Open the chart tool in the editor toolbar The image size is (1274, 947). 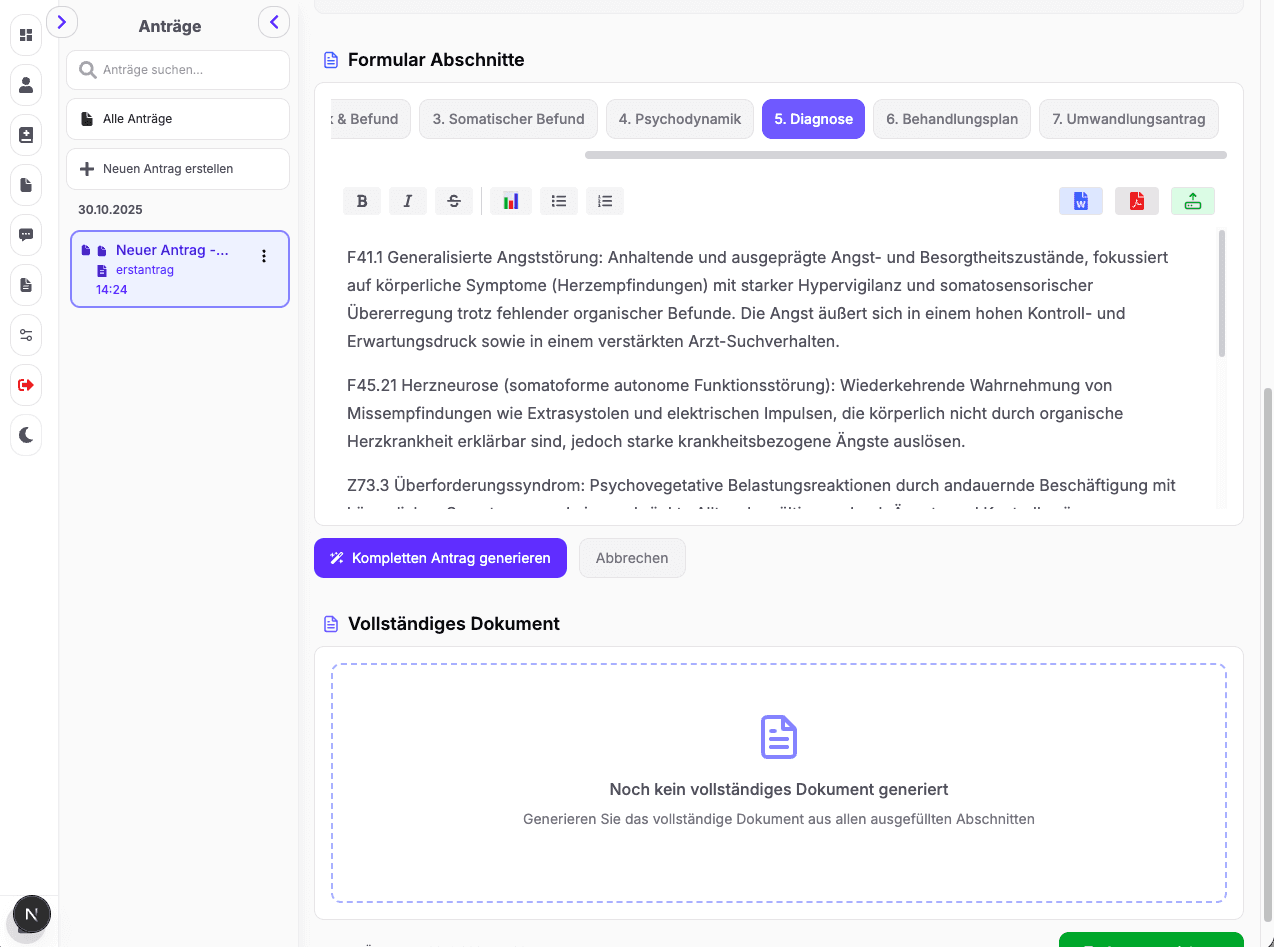(510, 201)
